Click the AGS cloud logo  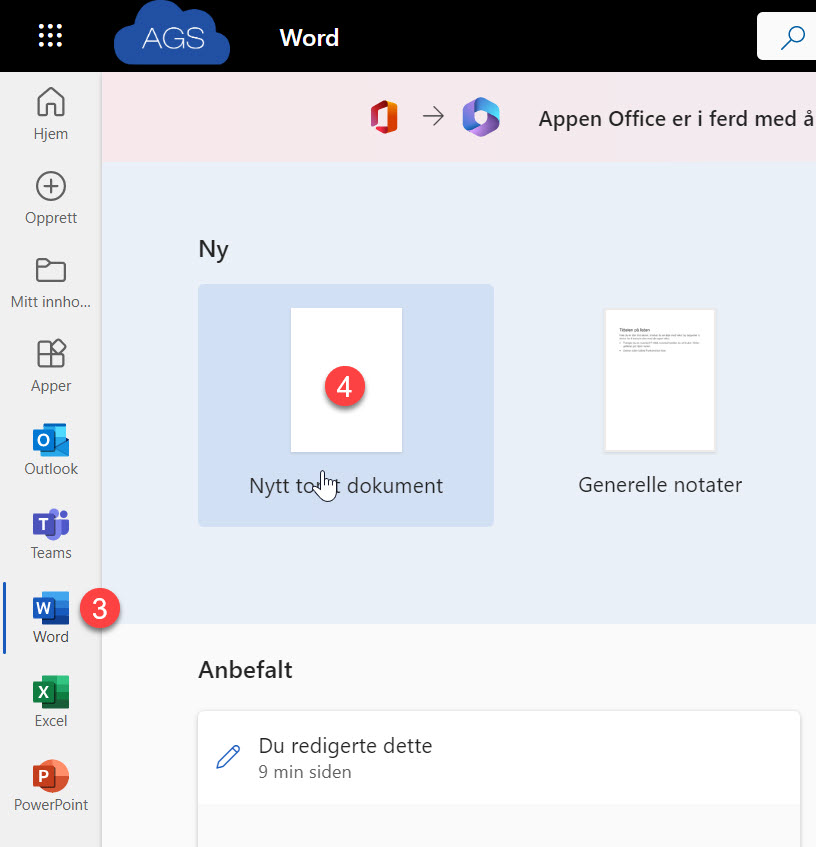pos(172,38)
